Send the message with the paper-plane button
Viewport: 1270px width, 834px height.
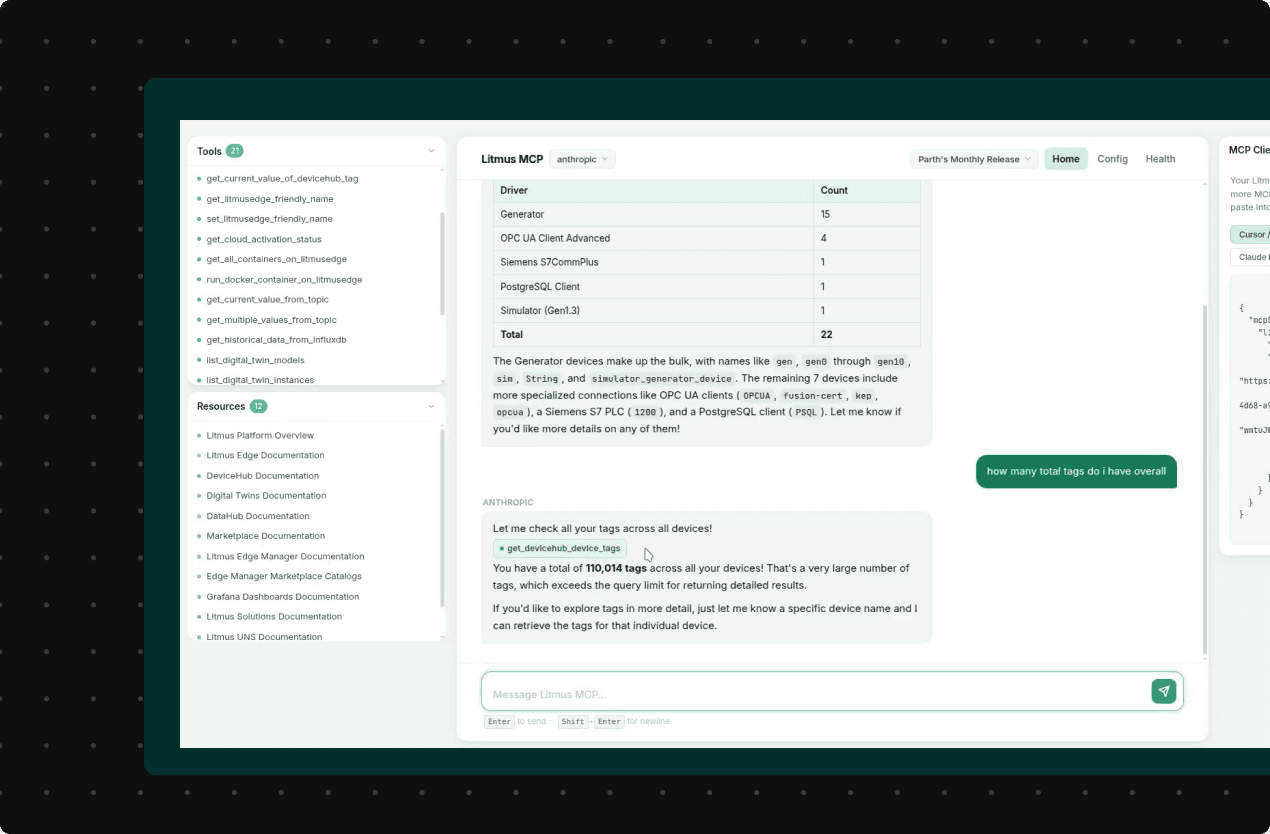click(1163, 691)
